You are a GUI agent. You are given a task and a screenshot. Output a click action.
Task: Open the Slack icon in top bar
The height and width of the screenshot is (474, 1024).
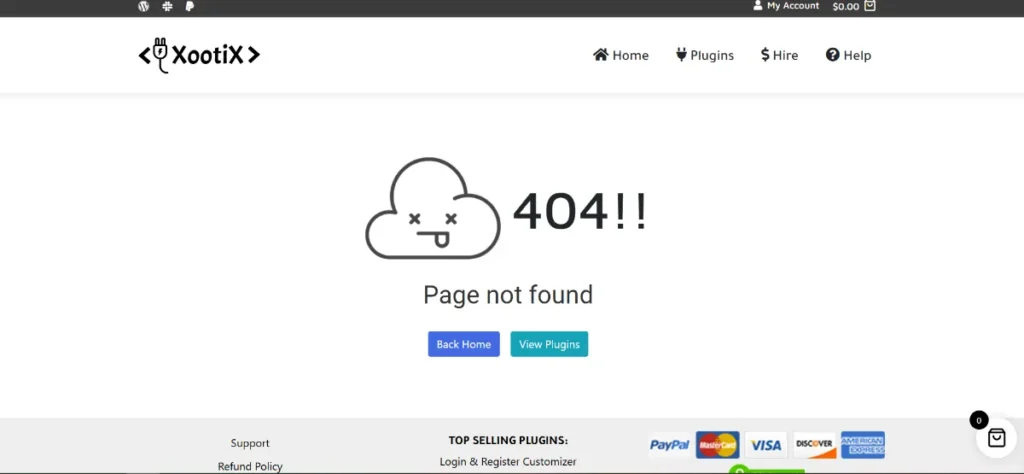click(x=167, y=7)
